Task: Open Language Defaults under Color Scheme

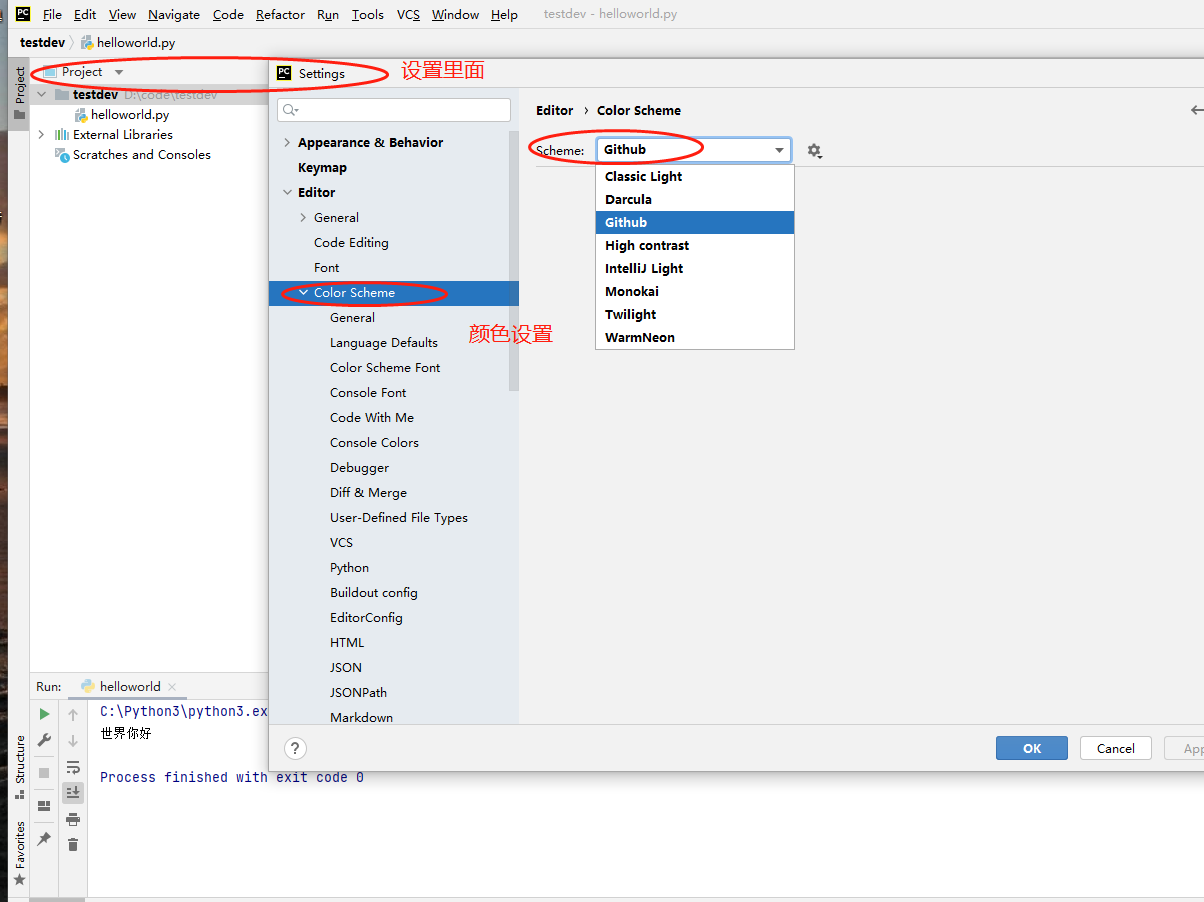Action: pyautogui.click(x=384, y=342)
